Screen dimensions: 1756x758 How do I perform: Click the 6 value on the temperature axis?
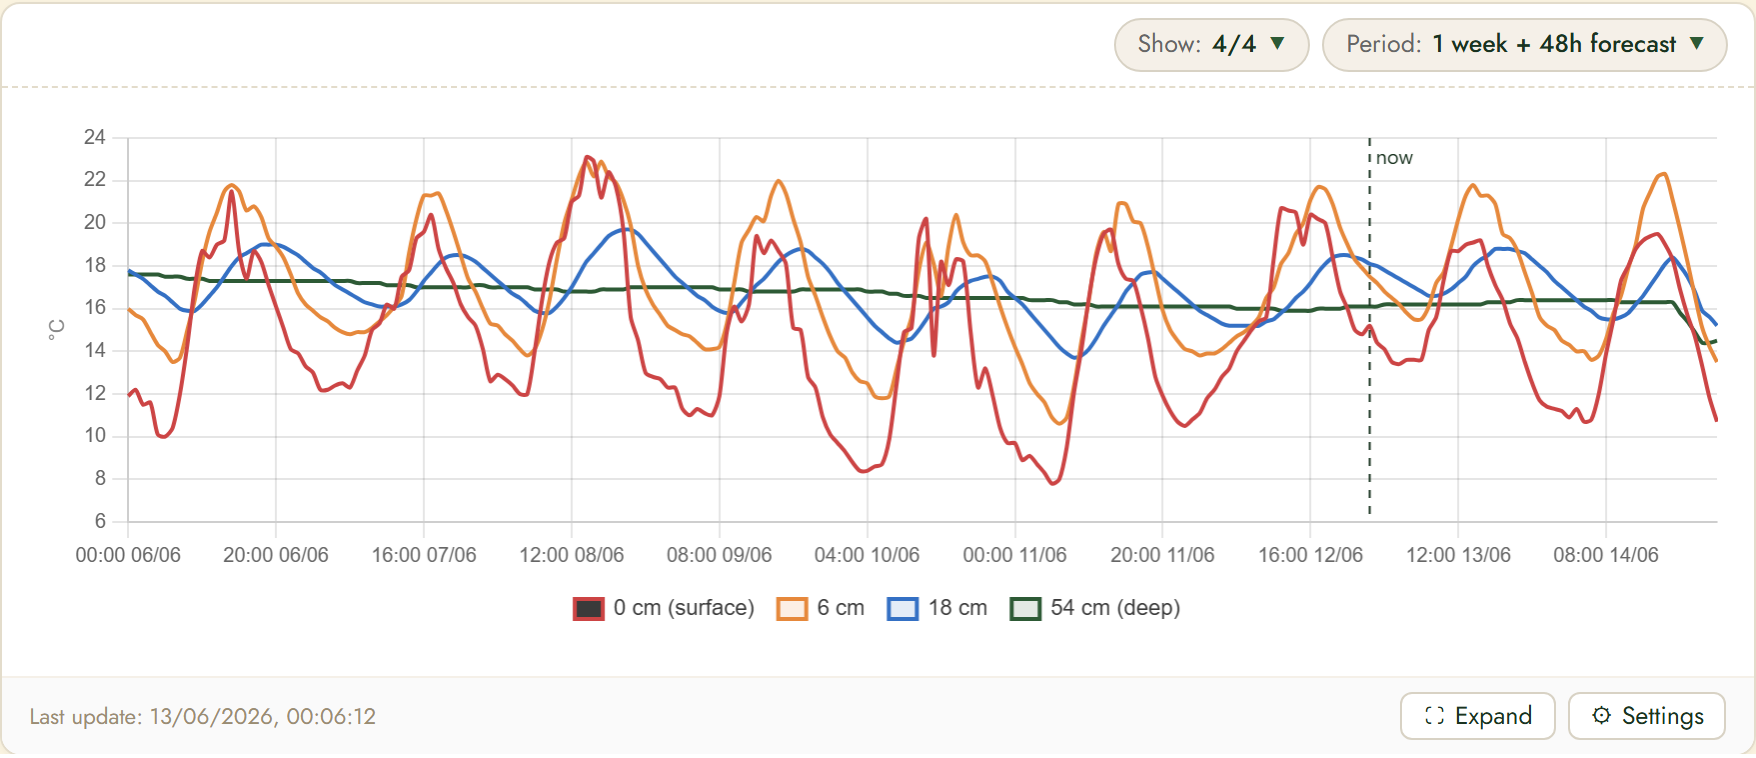tap(100, 521)
